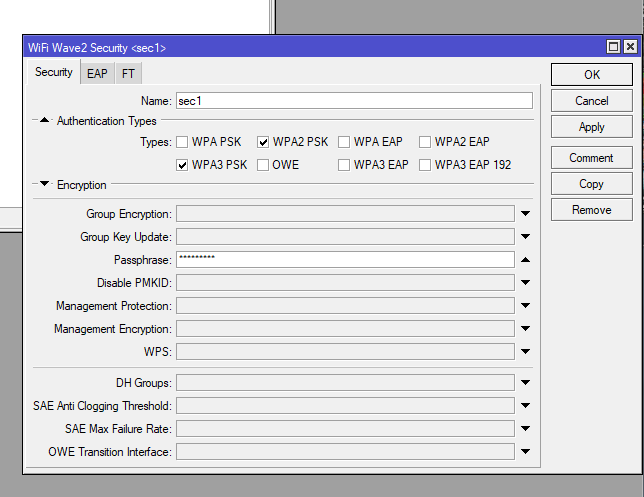Remove the sec1 profile
The image size is (644, 497).
(591, 210)
